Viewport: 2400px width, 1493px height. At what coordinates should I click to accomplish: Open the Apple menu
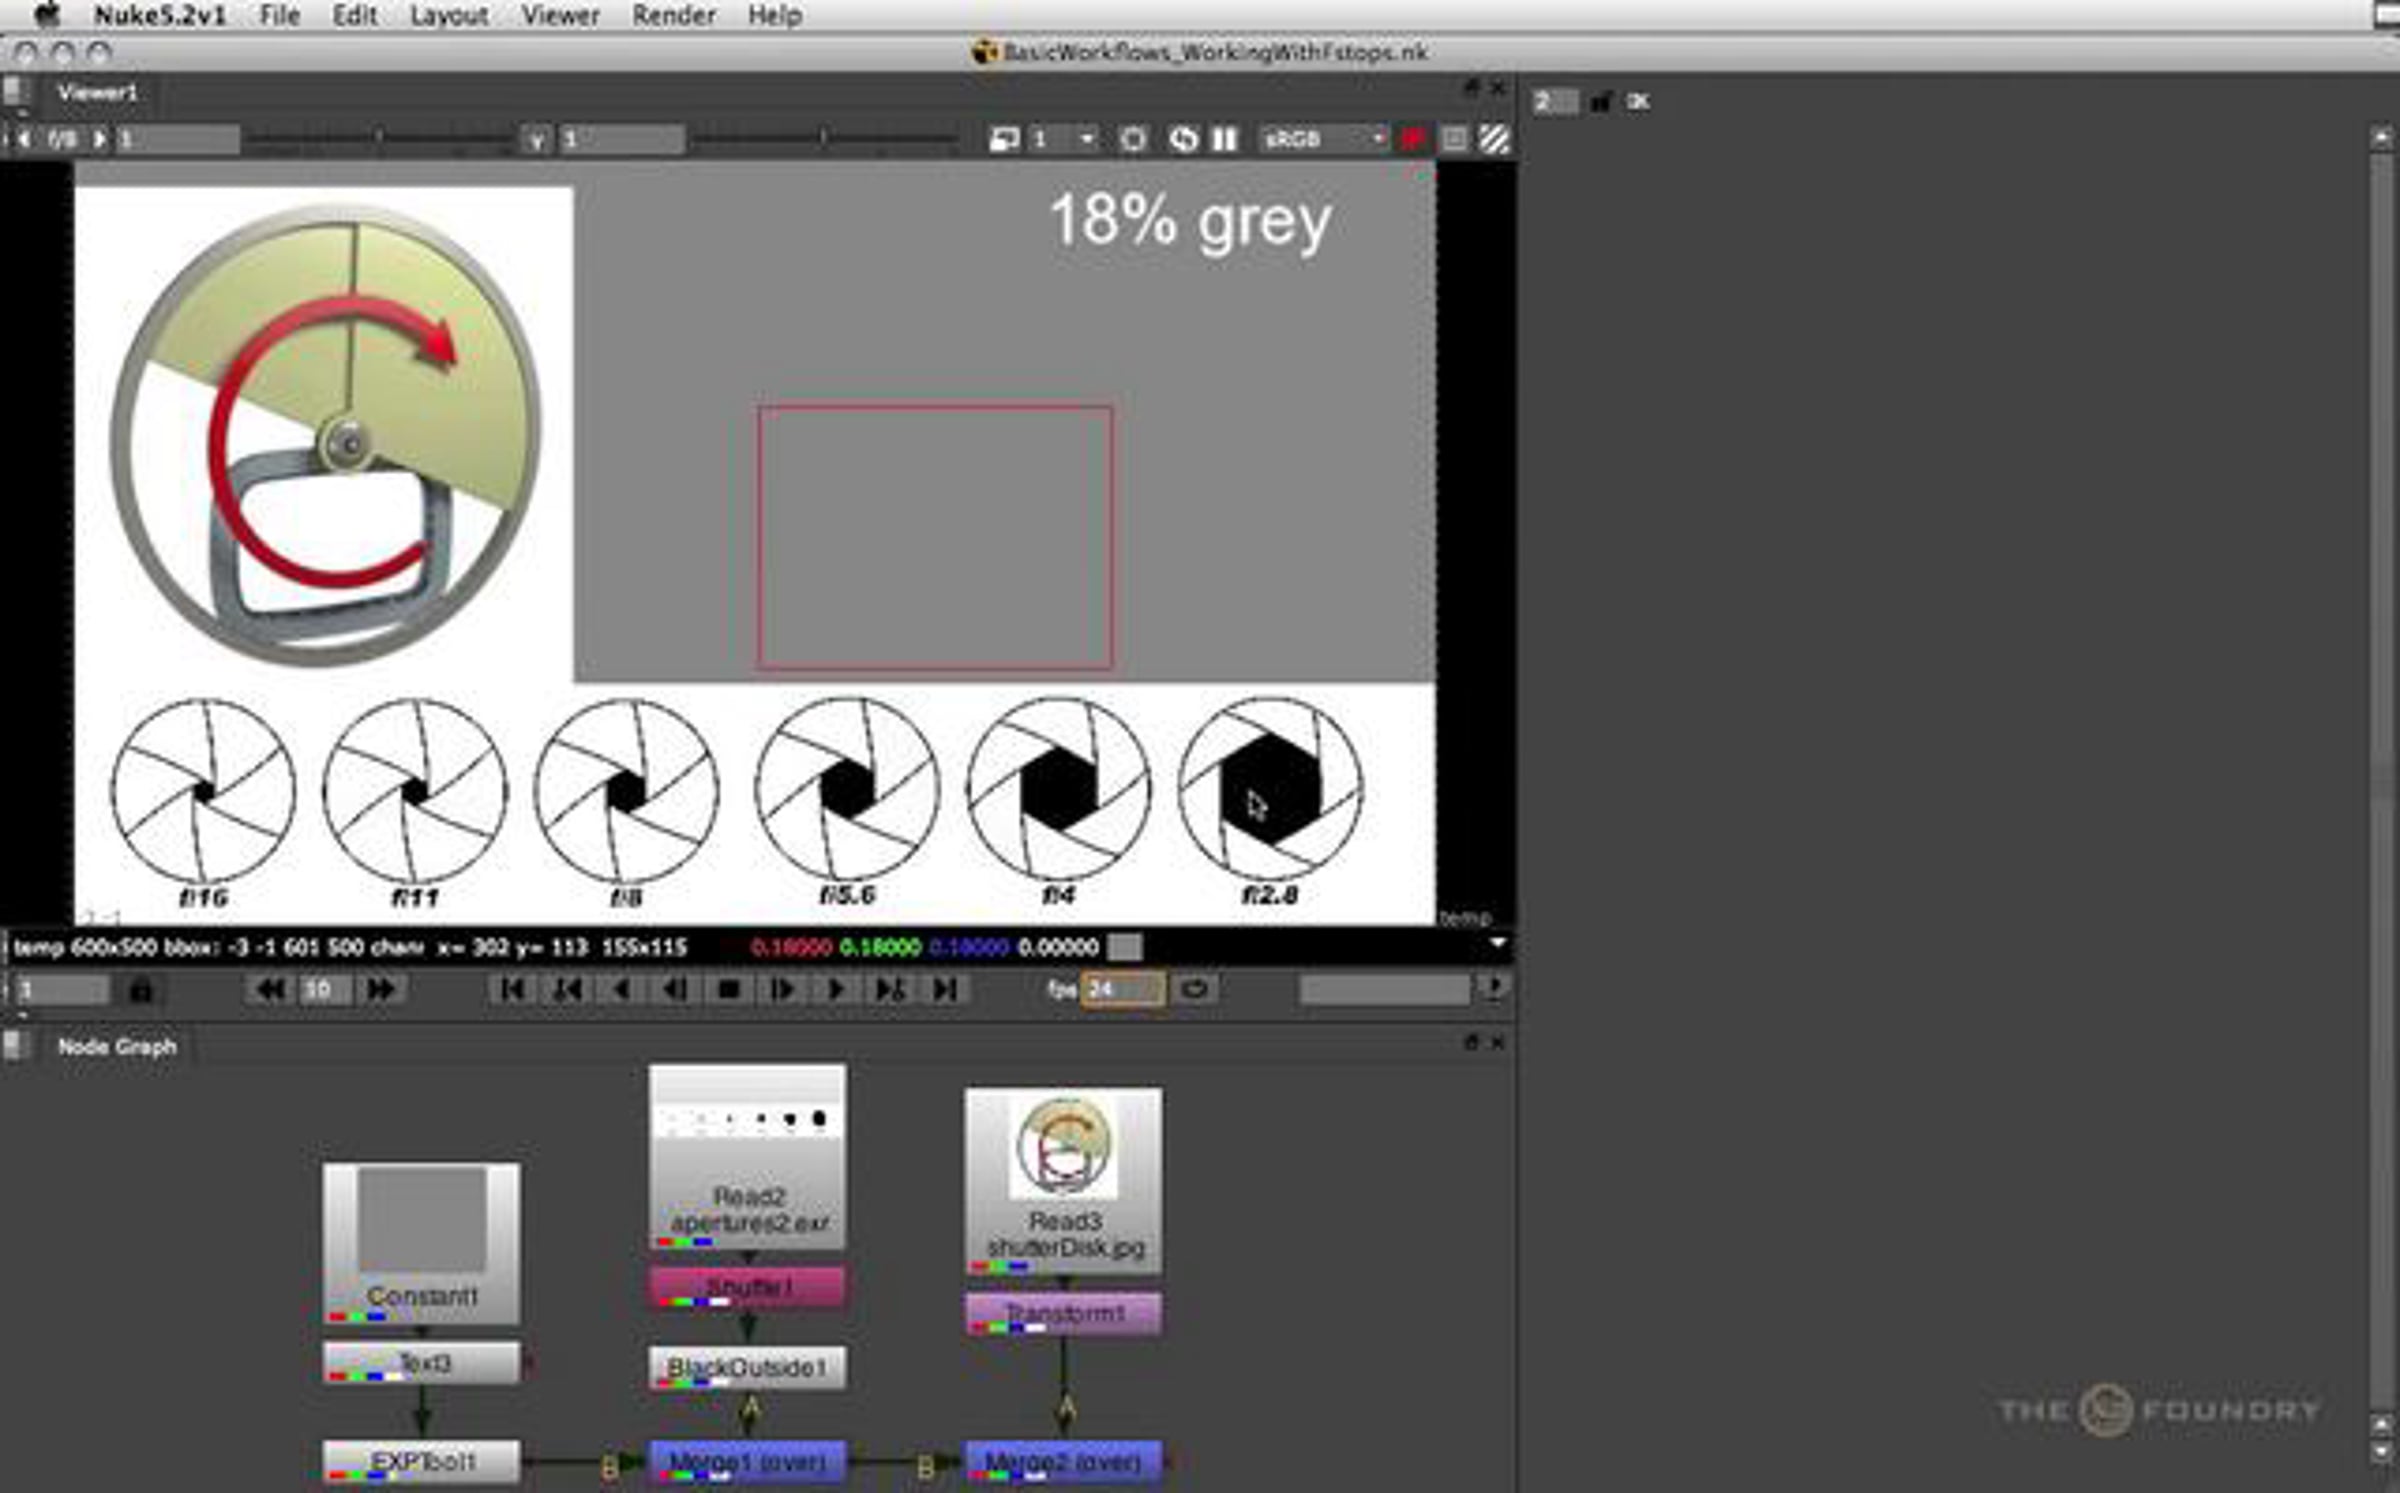pyautogui.click(x=47, y=15)
